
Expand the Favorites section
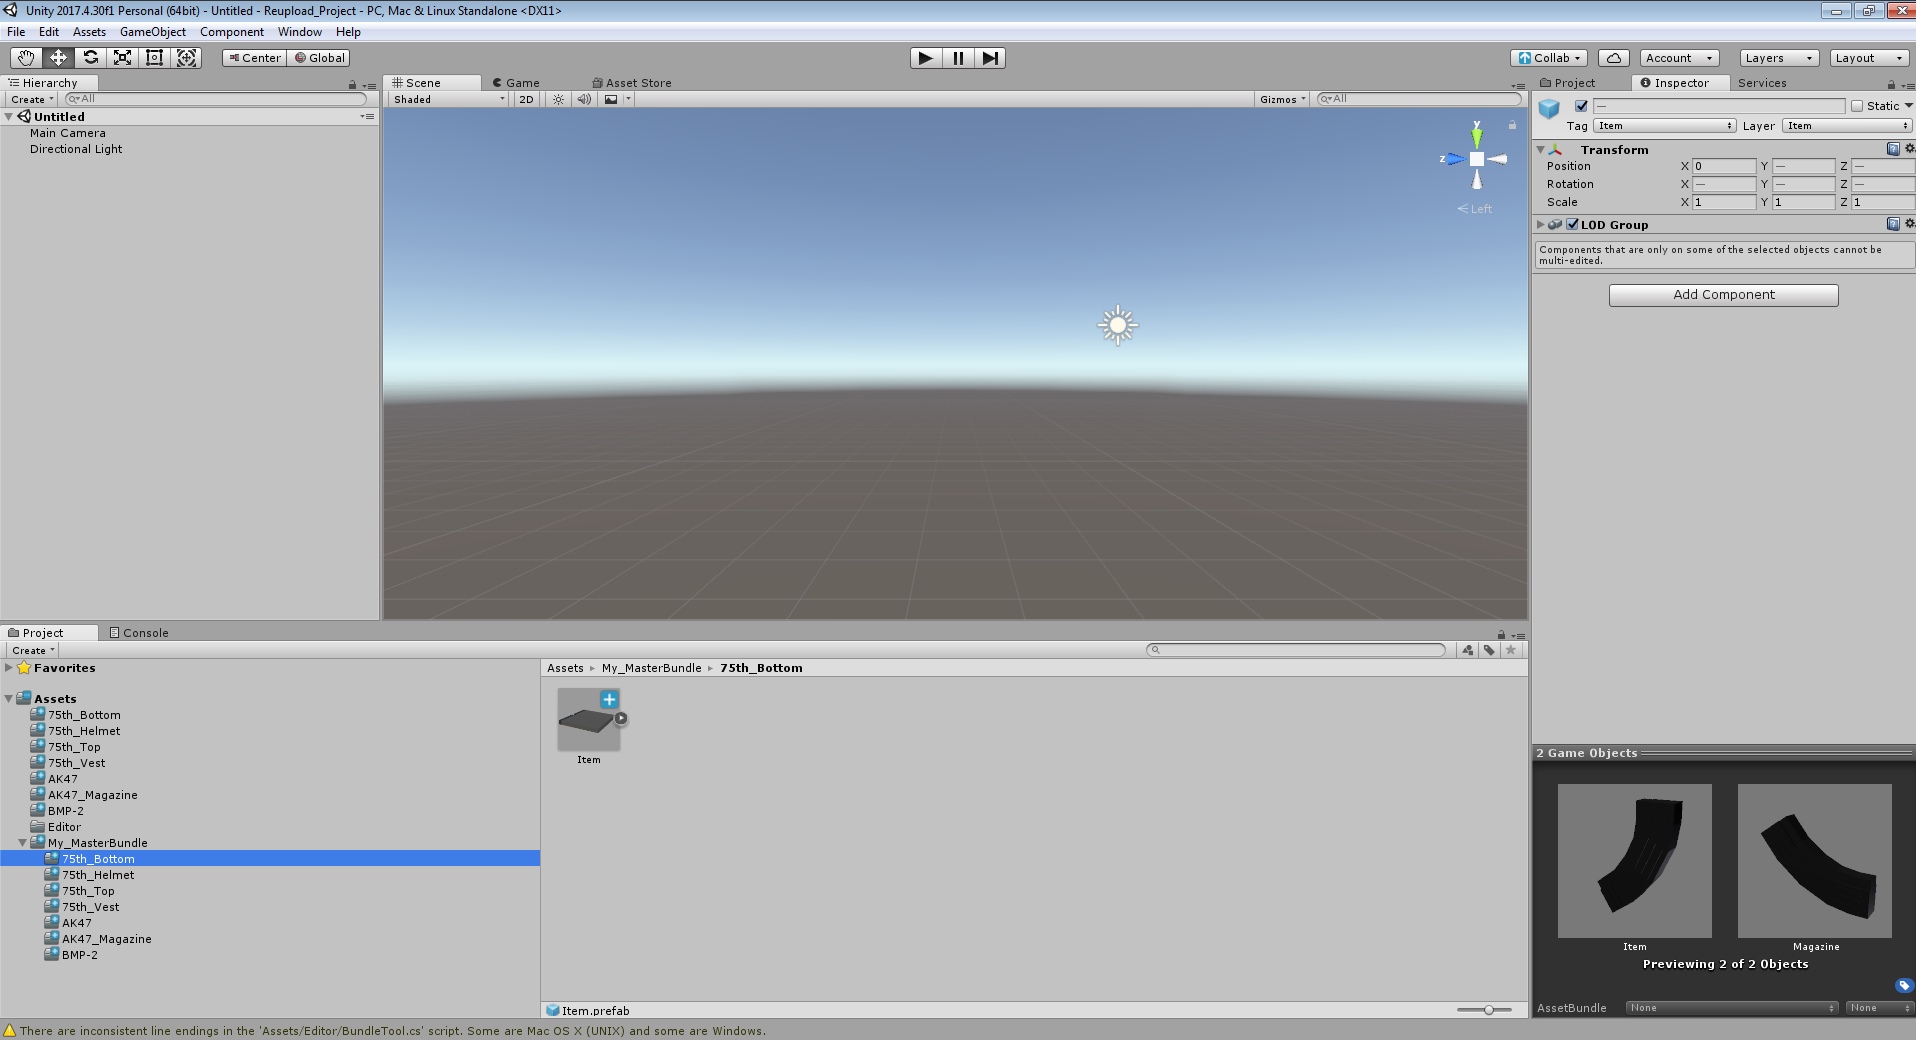click(9, 667)
